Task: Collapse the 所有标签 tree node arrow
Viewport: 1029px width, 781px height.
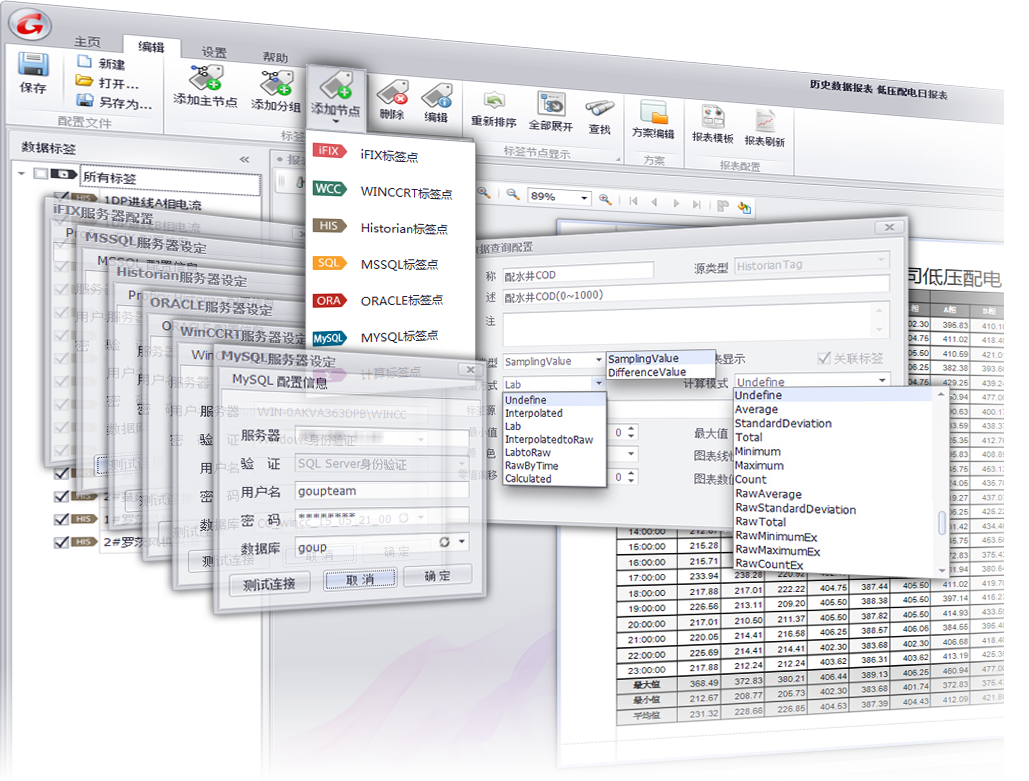Action: click(22, 173)
